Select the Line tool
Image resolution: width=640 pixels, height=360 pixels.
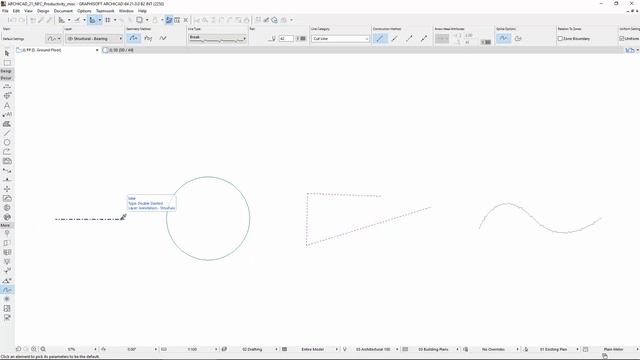click(x=7, y=133)
